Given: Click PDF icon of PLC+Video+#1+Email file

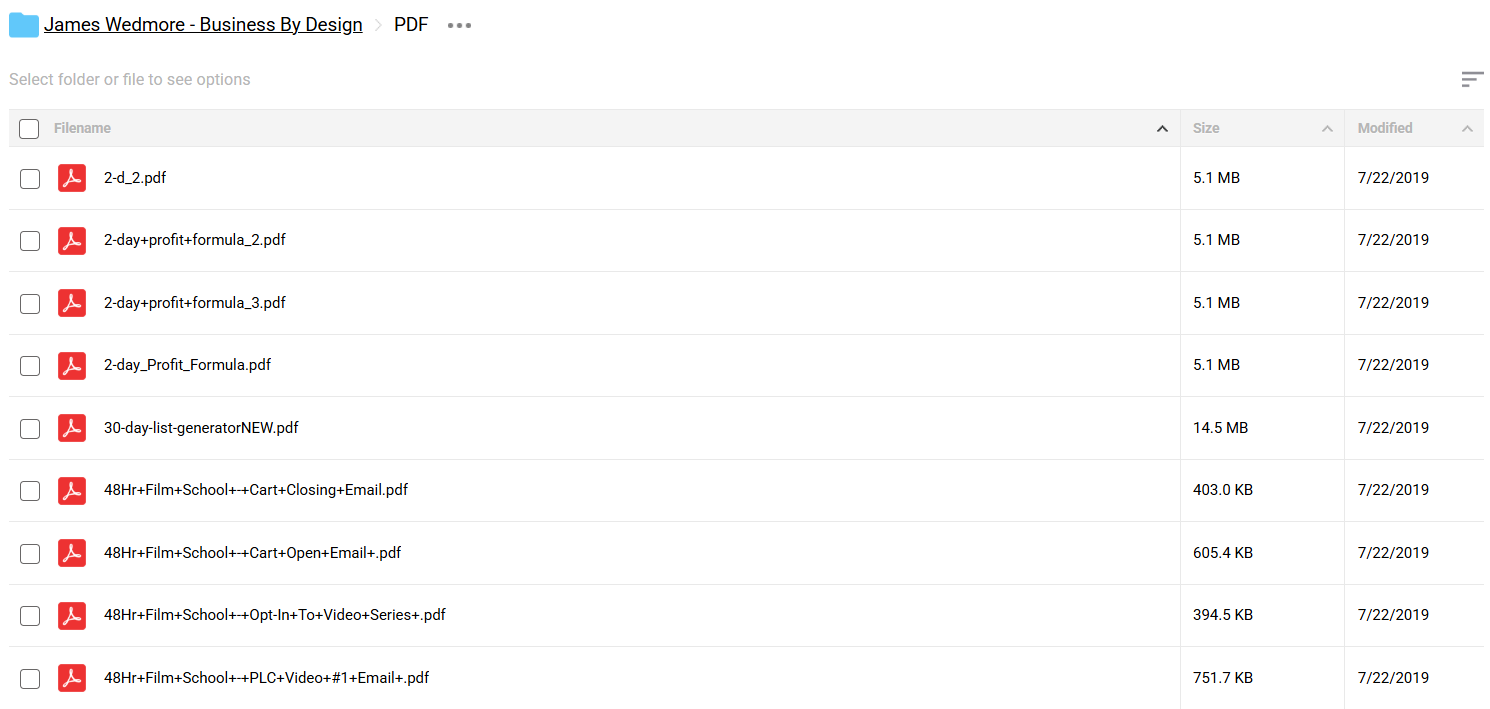Looking at the screenshot, I should coord(72,678).
